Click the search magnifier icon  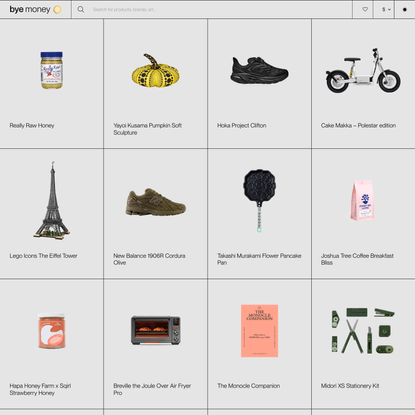81,9
